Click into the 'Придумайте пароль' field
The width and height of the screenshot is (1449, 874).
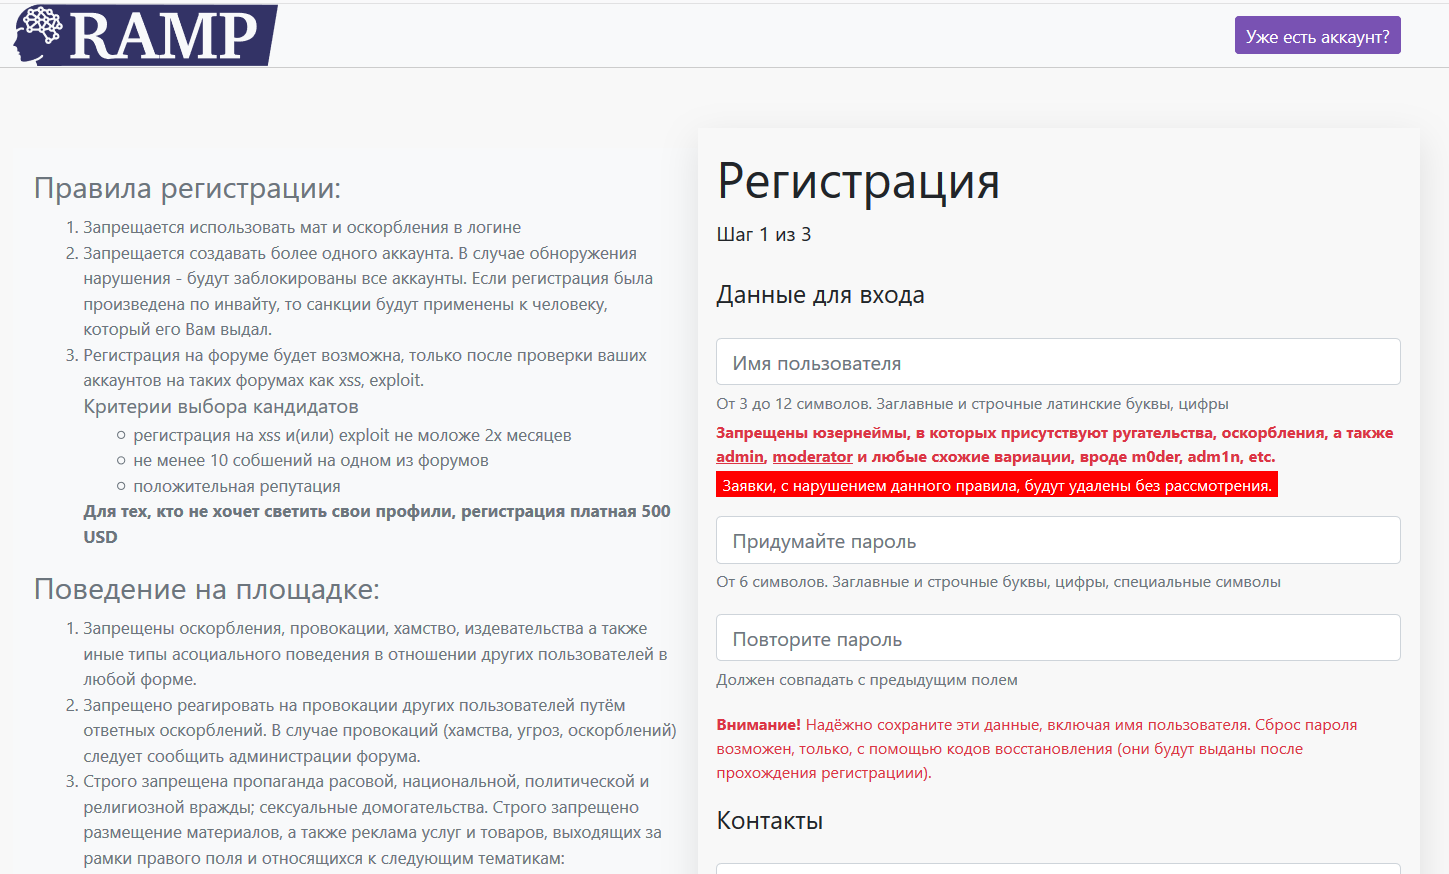click(1058, 540)
